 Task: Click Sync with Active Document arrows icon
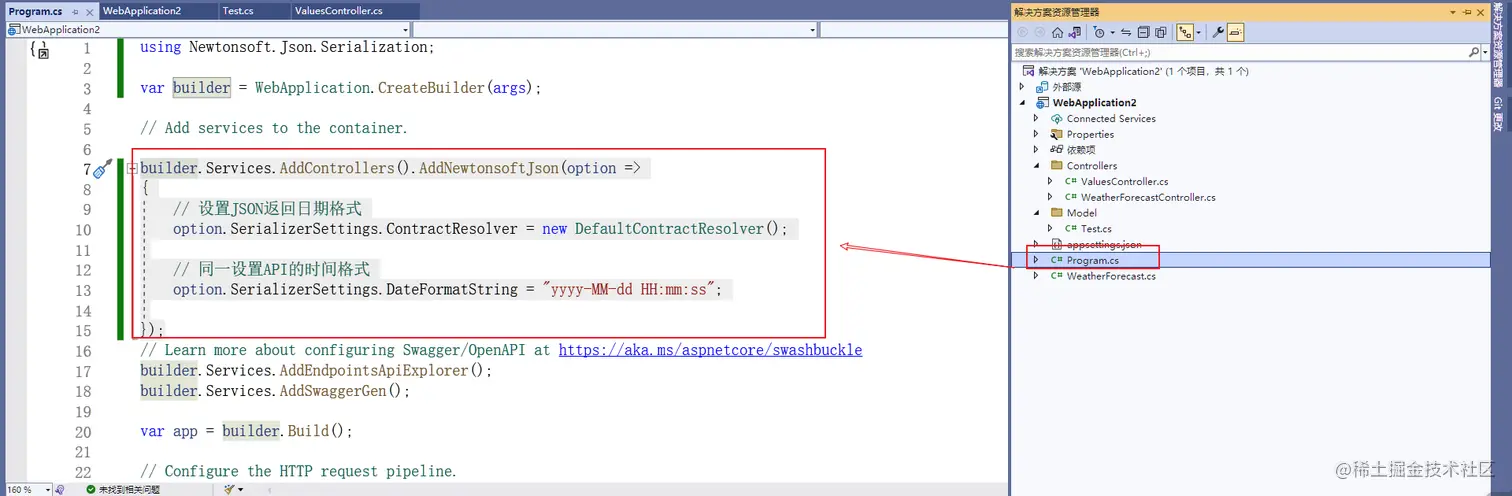tap(1126, 32)
